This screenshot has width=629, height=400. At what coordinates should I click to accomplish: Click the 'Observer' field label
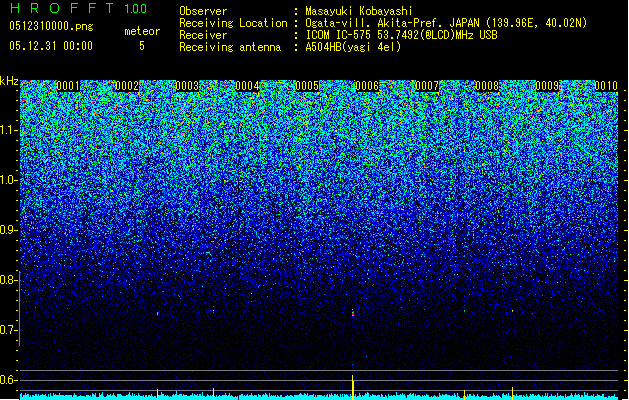(x=203, y=11)
